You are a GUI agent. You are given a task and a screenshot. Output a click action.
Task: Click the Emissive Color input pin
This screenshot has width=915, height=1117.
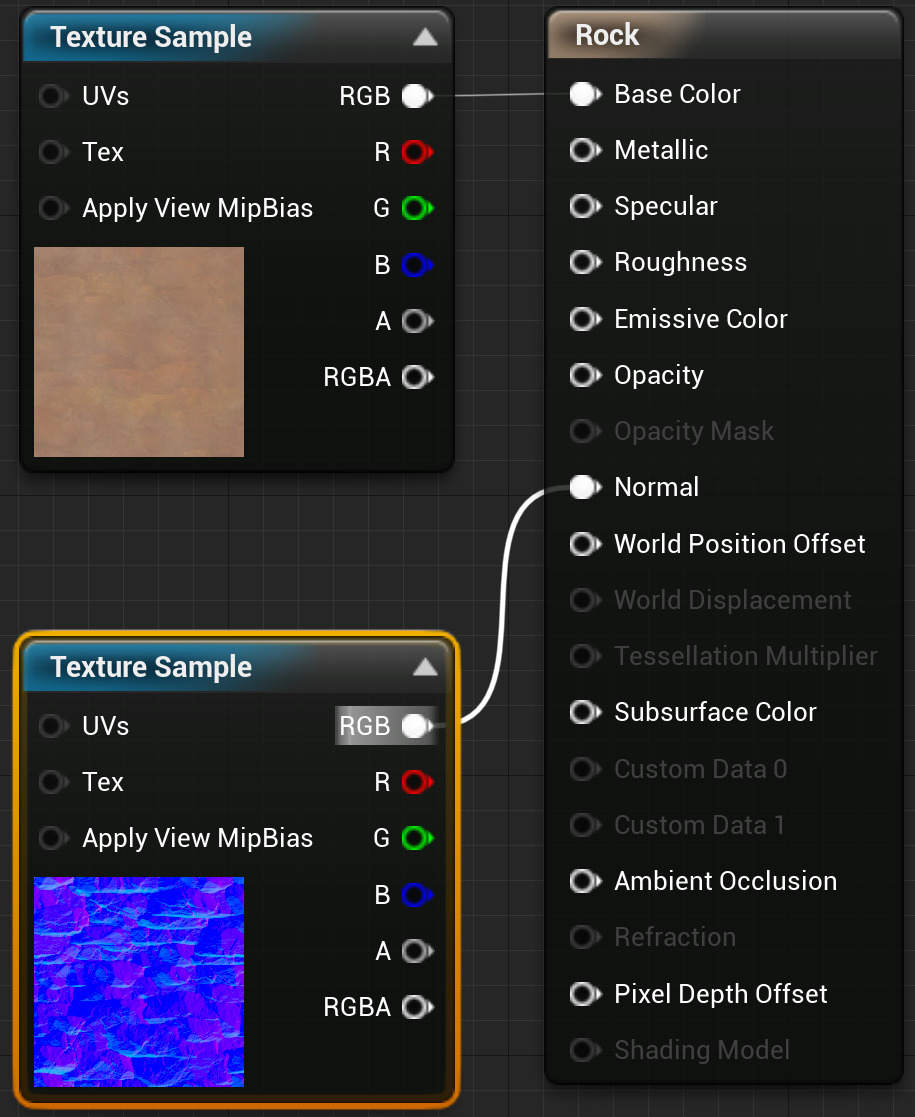(x=583, y=319)
